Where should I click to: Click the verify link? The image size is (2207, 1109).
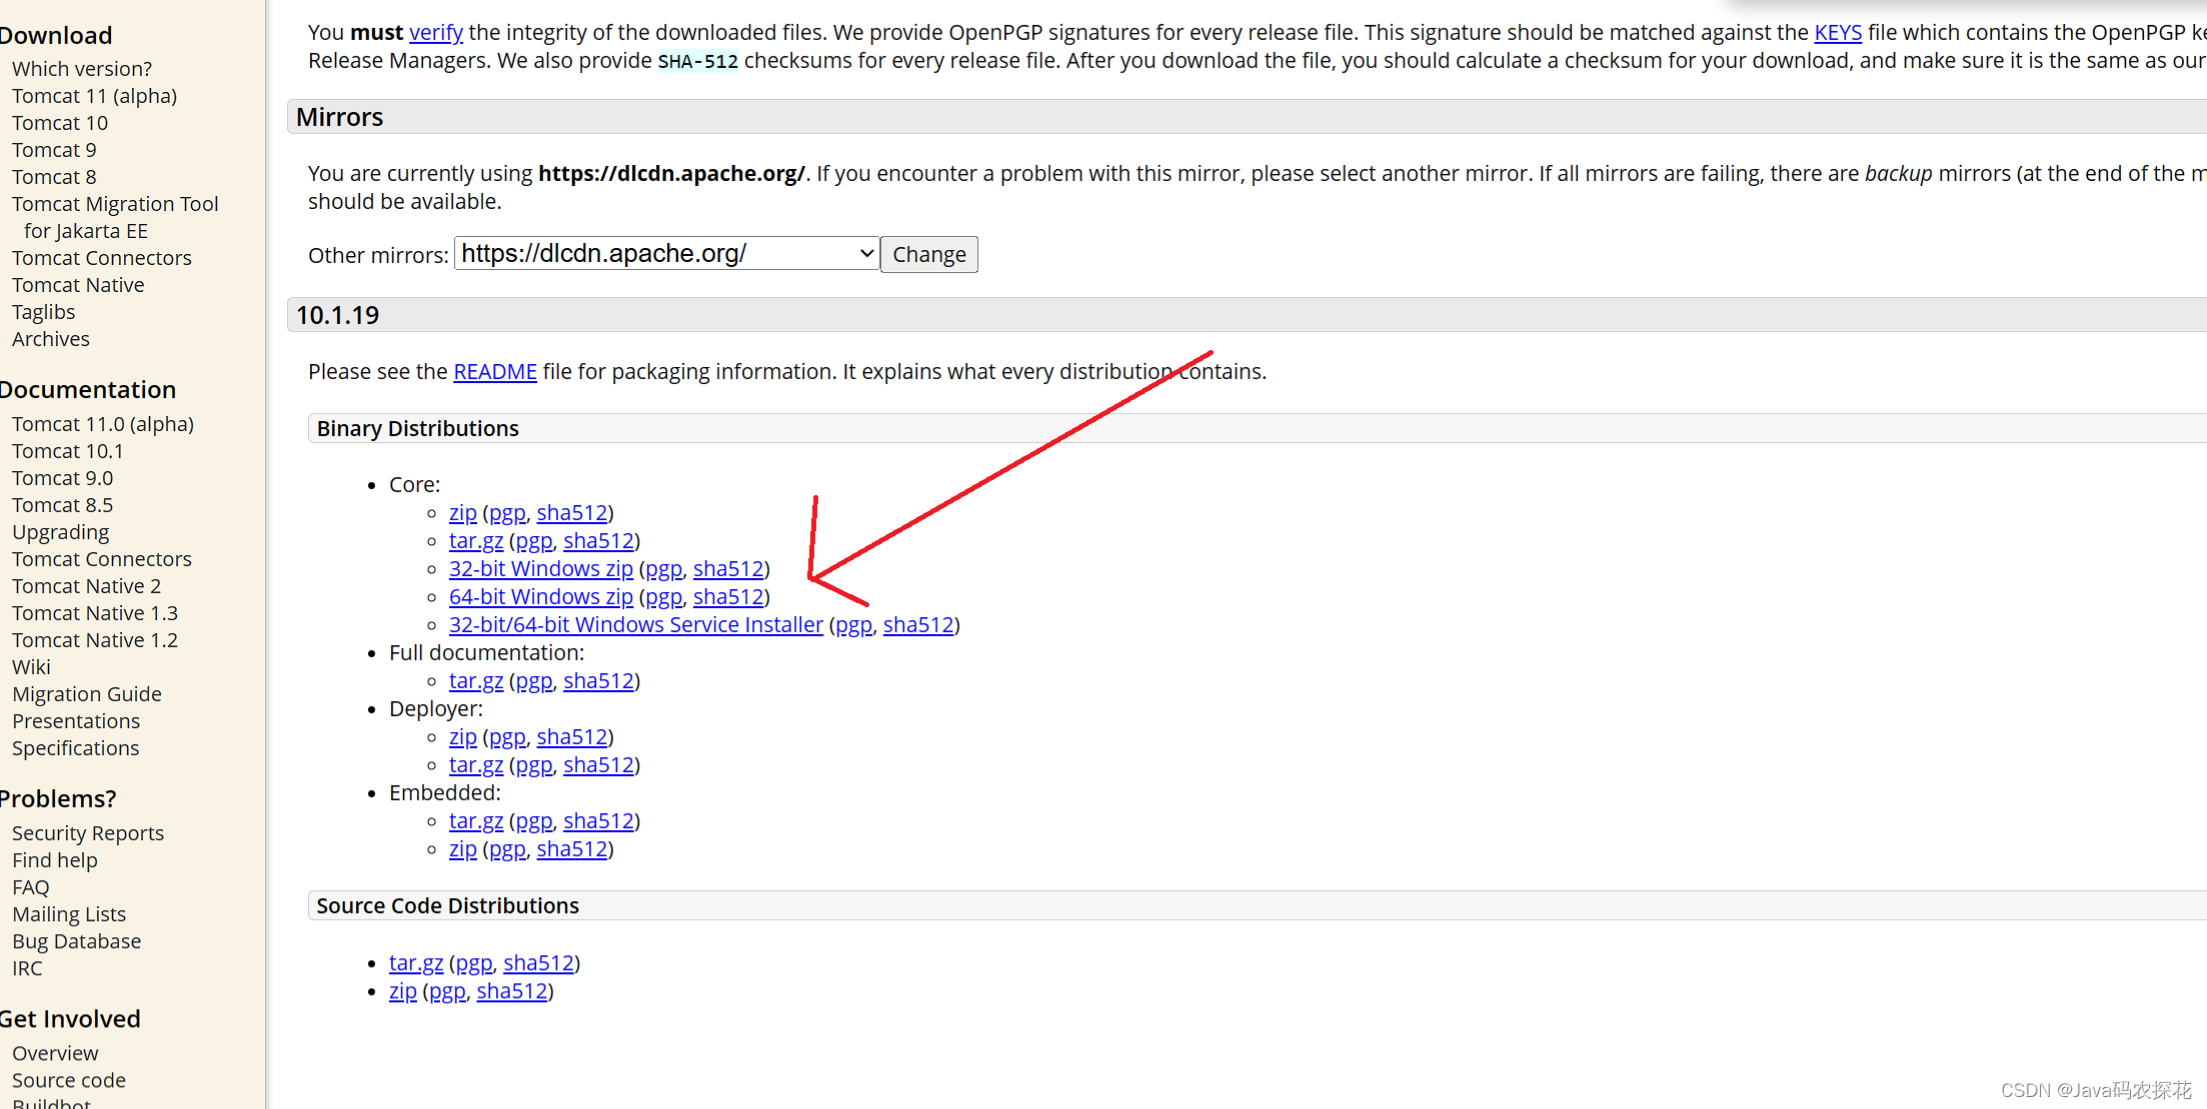pyautogui.click(x=435, y=32)
